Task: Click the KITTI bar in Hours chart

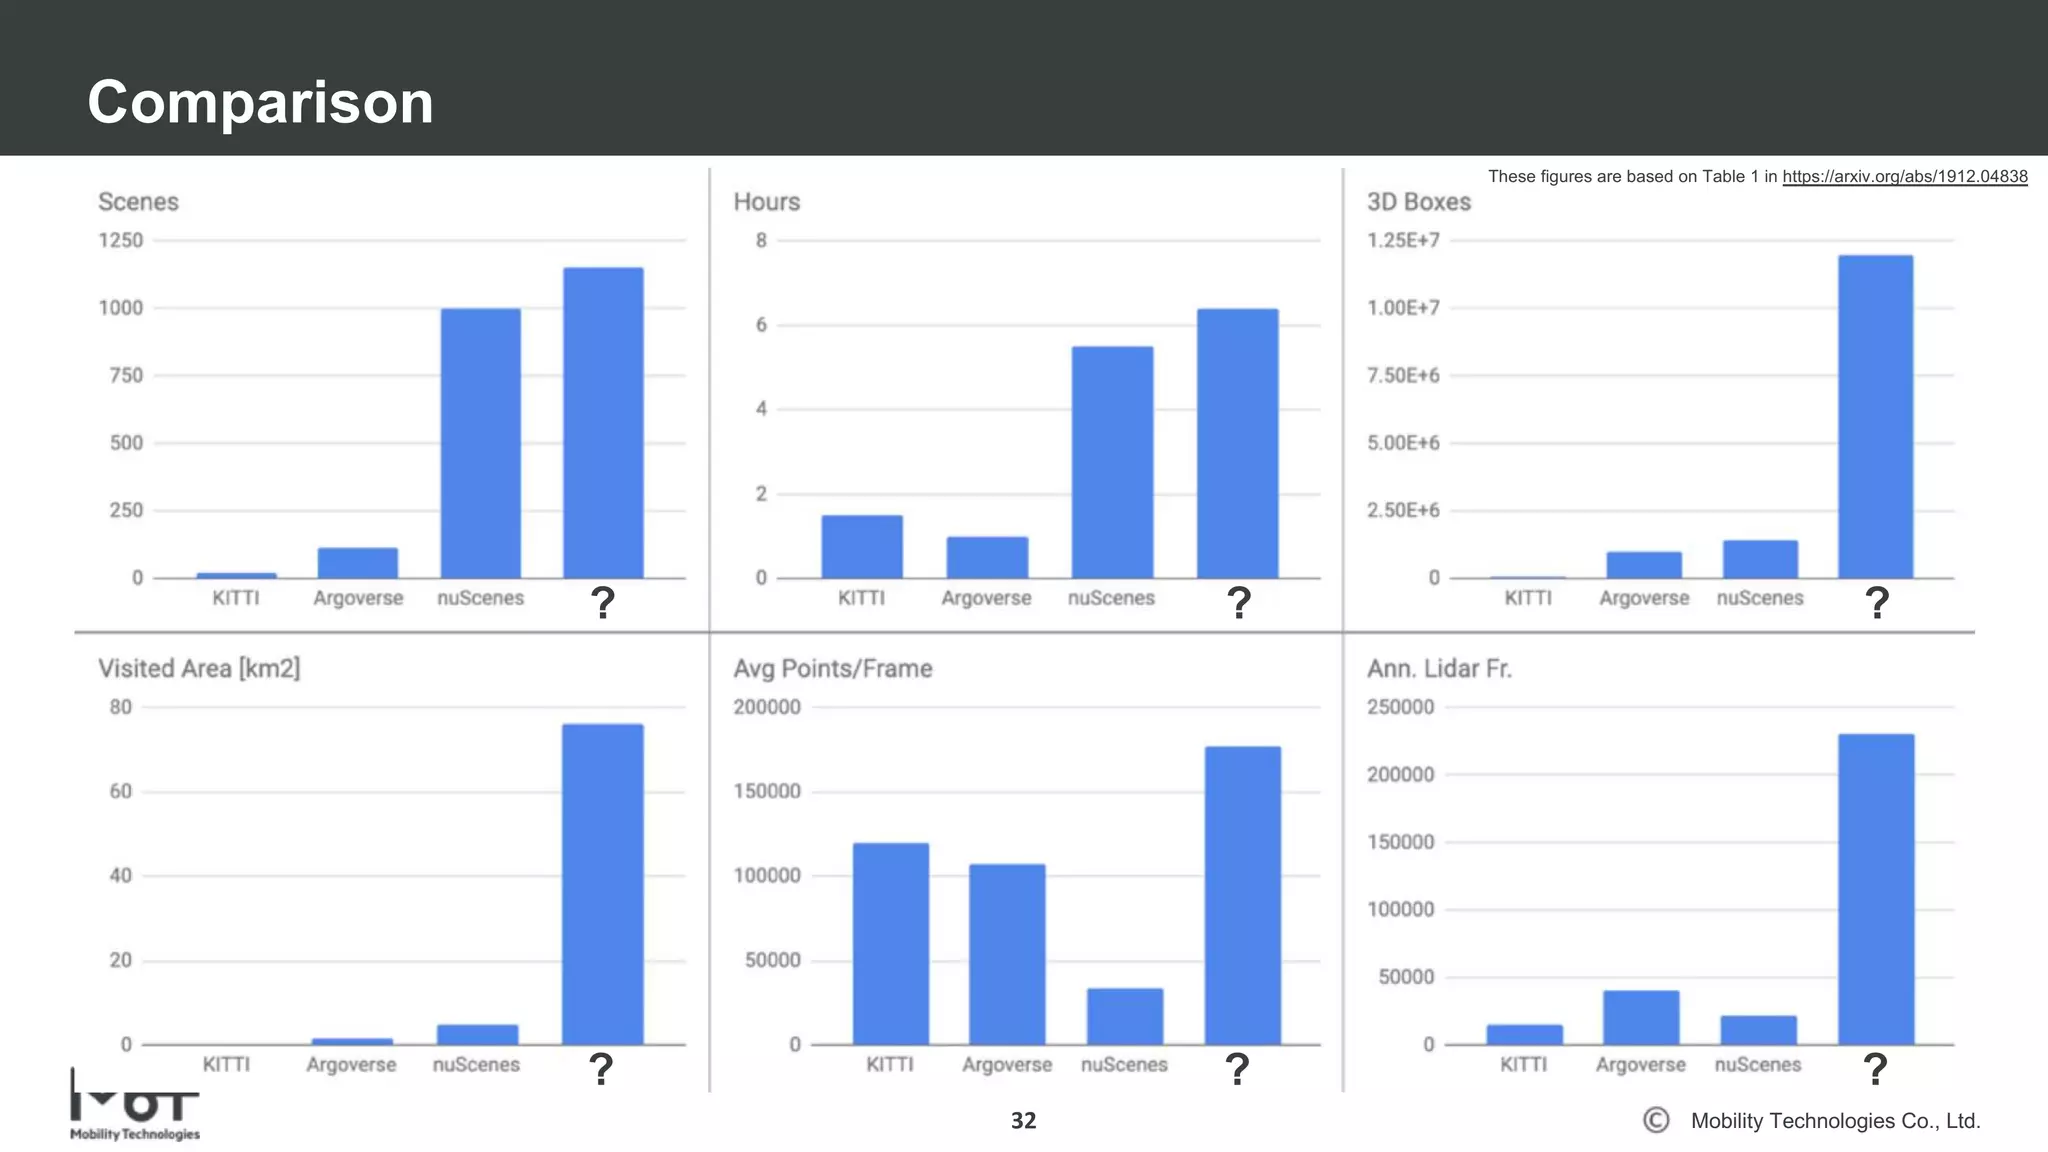Action: pos(861,546)
